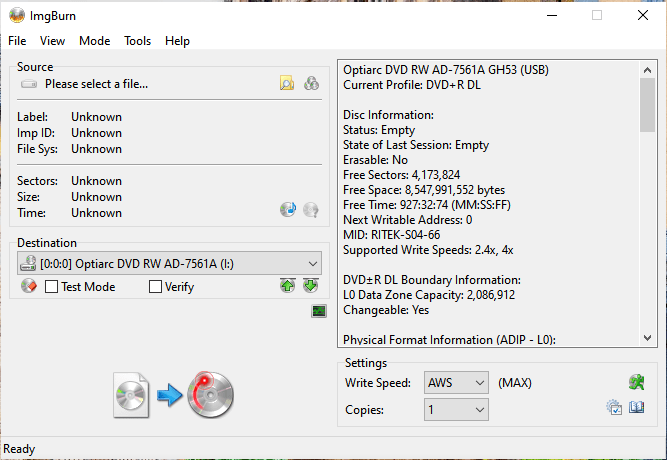
Task: Click the ImgBurn title bar app icon
Action: pyautogui.click(x=17, y=15)
